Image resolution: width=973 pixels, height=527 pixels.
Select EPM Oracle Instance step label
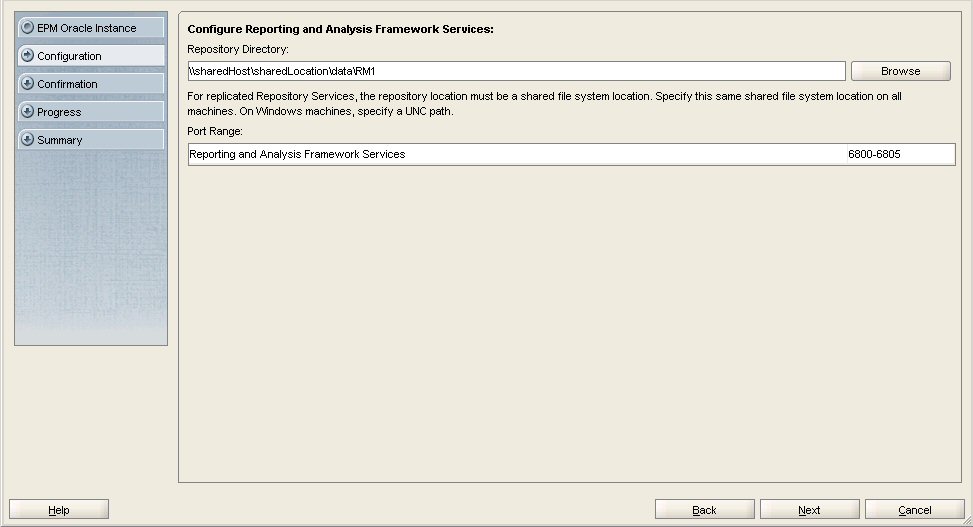coord(86,28)
